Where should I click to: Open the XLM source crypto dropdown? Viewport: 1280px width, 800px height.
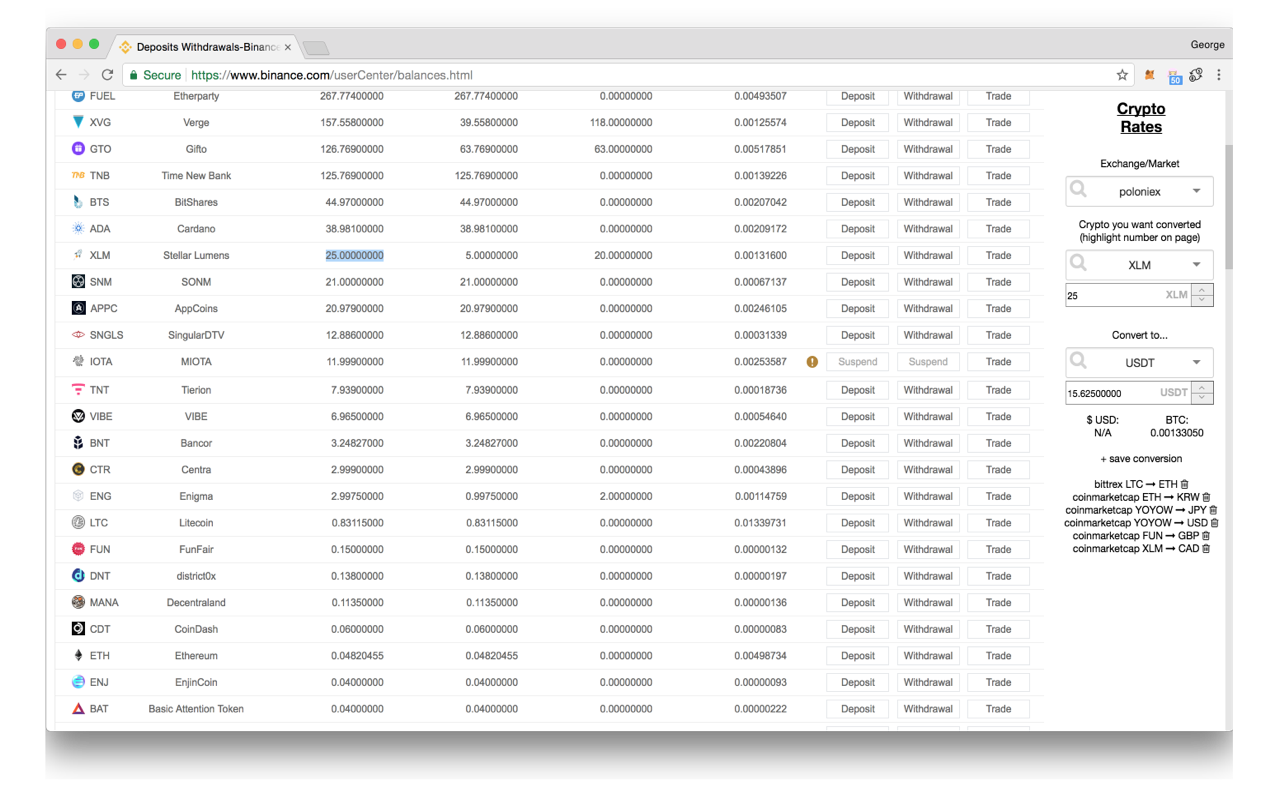click(x=1139, y=265)
